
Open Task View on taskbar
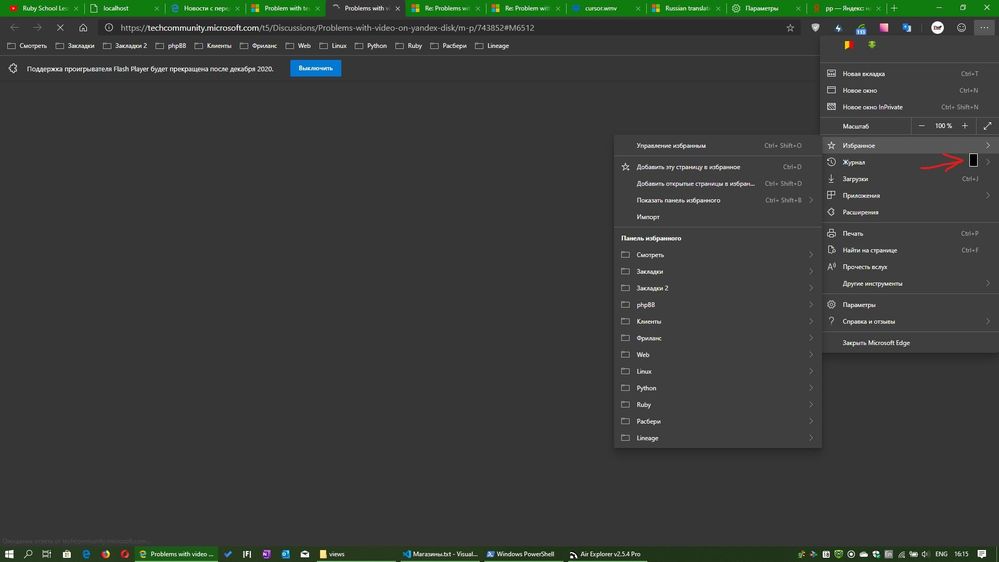[47, 554]
